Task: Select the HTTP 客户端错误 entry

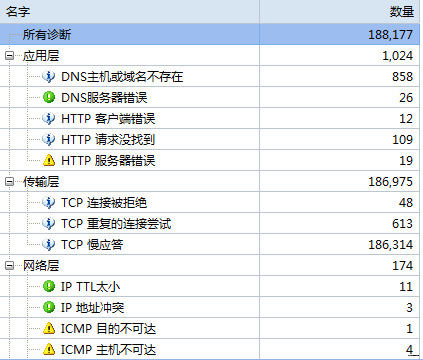Action: [108, 119]
